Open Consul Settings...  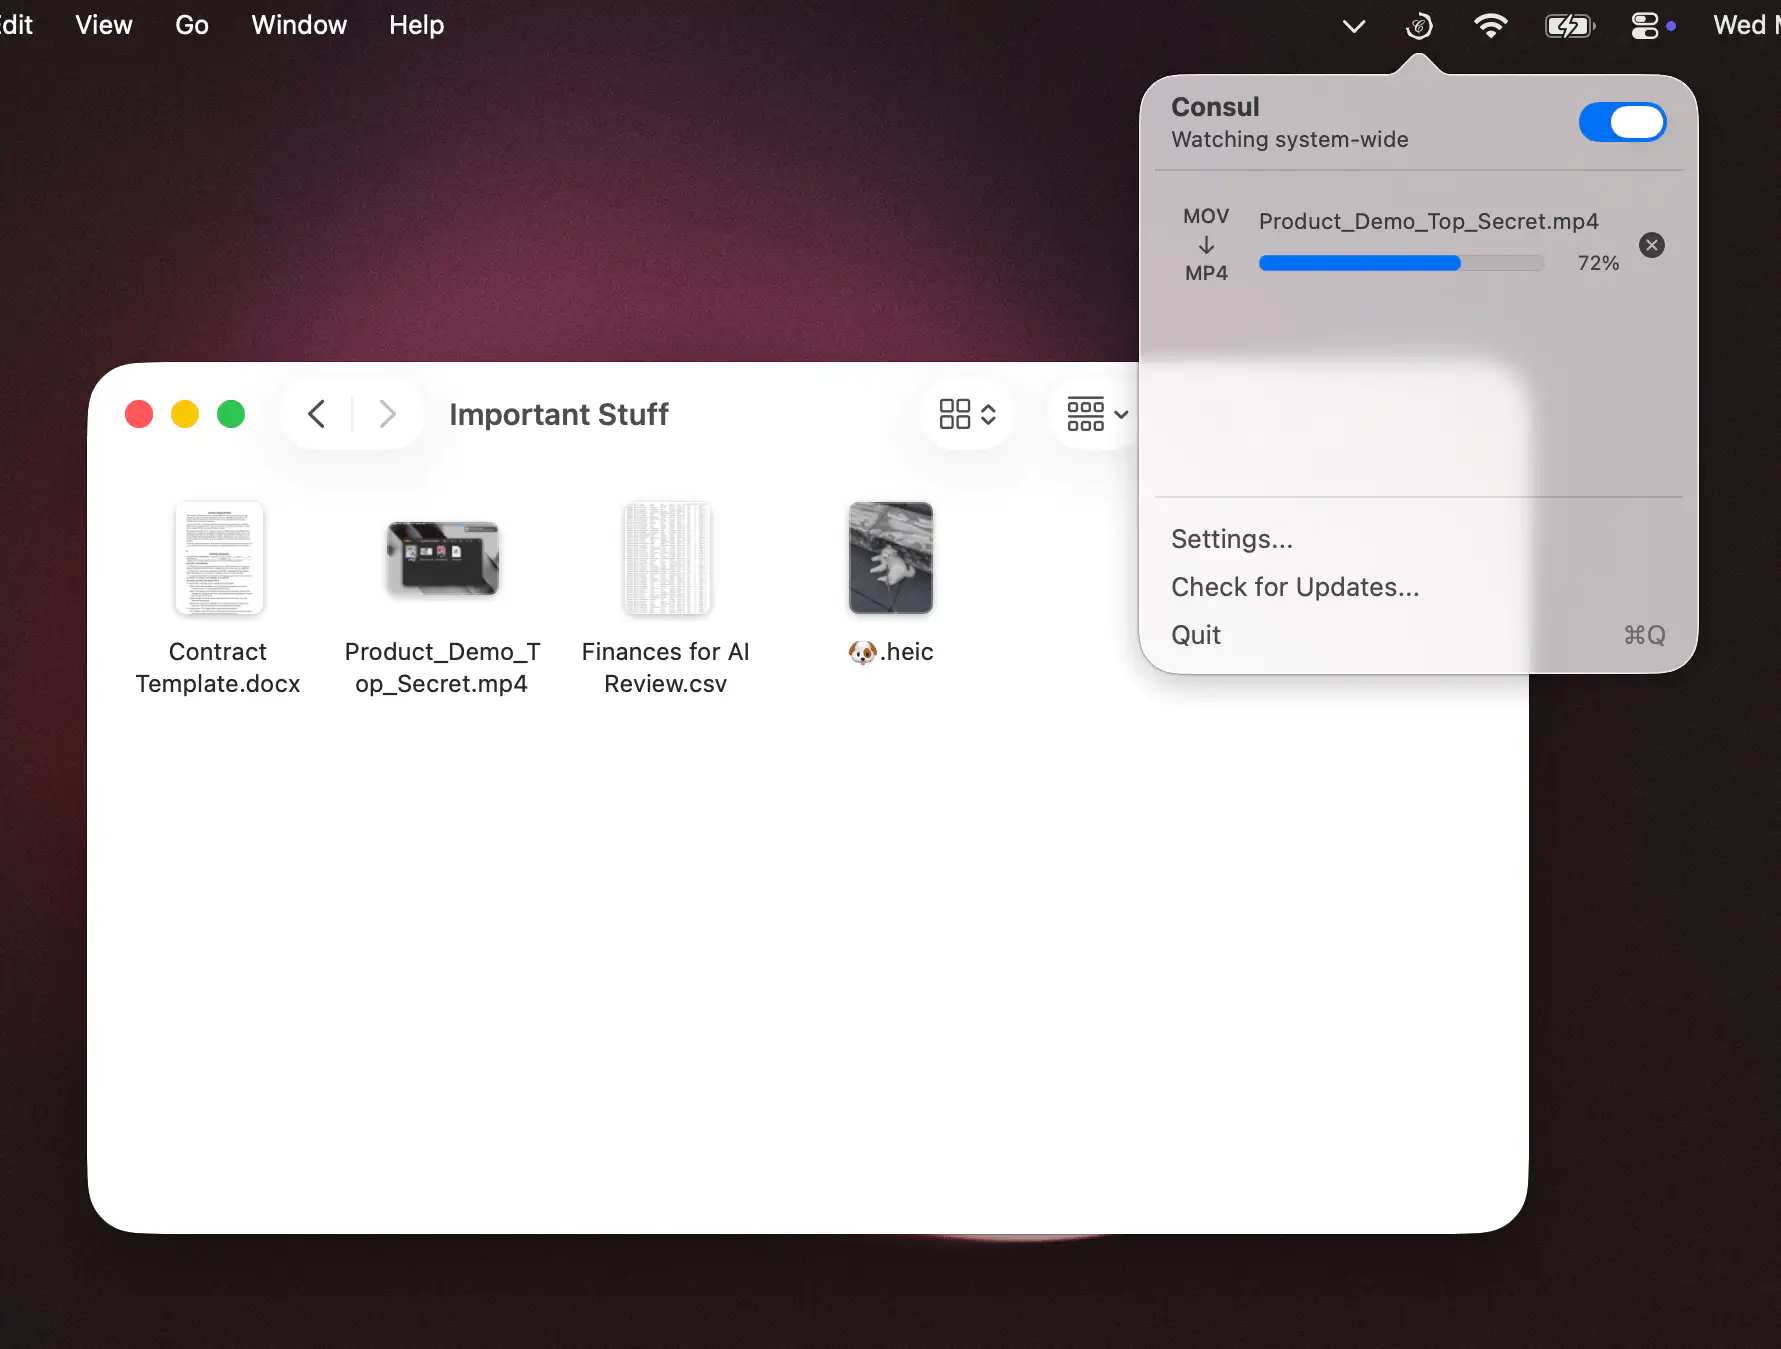pyautogui.click(x=1232, y=539)
